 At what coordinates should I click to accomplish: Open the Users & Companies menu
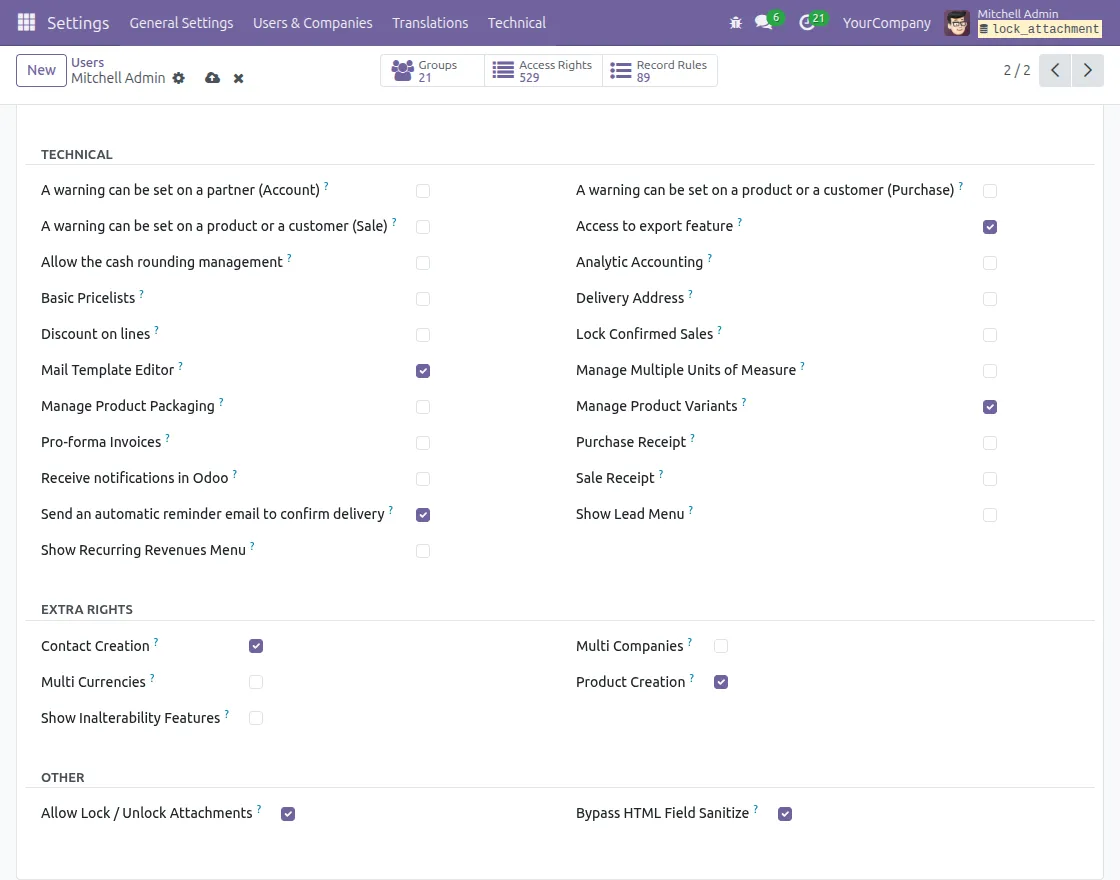(312, 23)
